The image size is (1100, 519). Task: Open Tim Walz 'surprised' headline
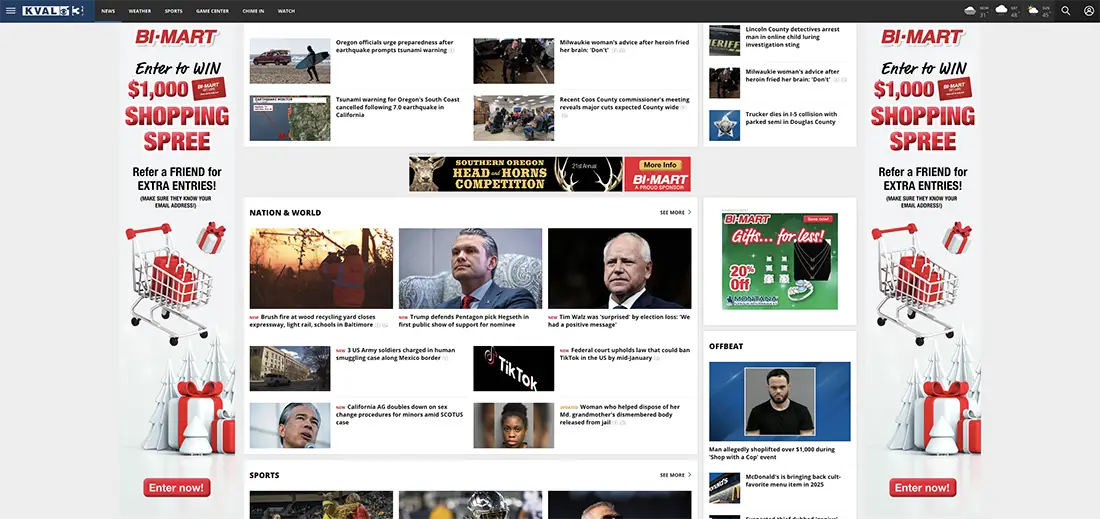pos(619,321)
